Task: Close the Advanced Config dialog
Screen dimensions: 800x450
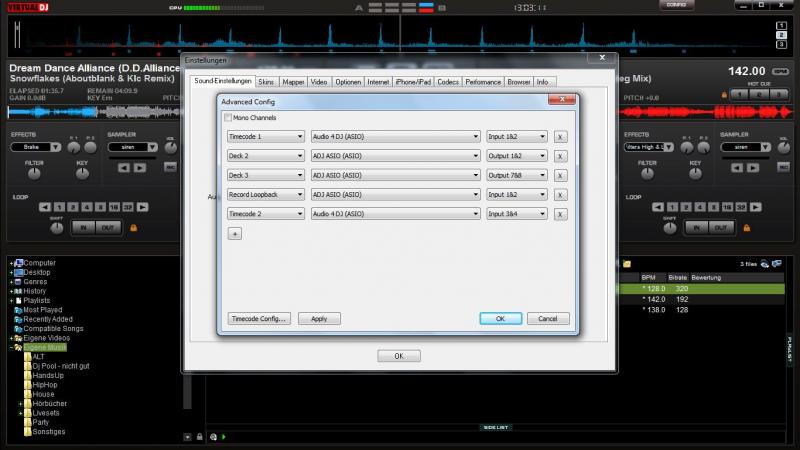Action: click(562, 99)
